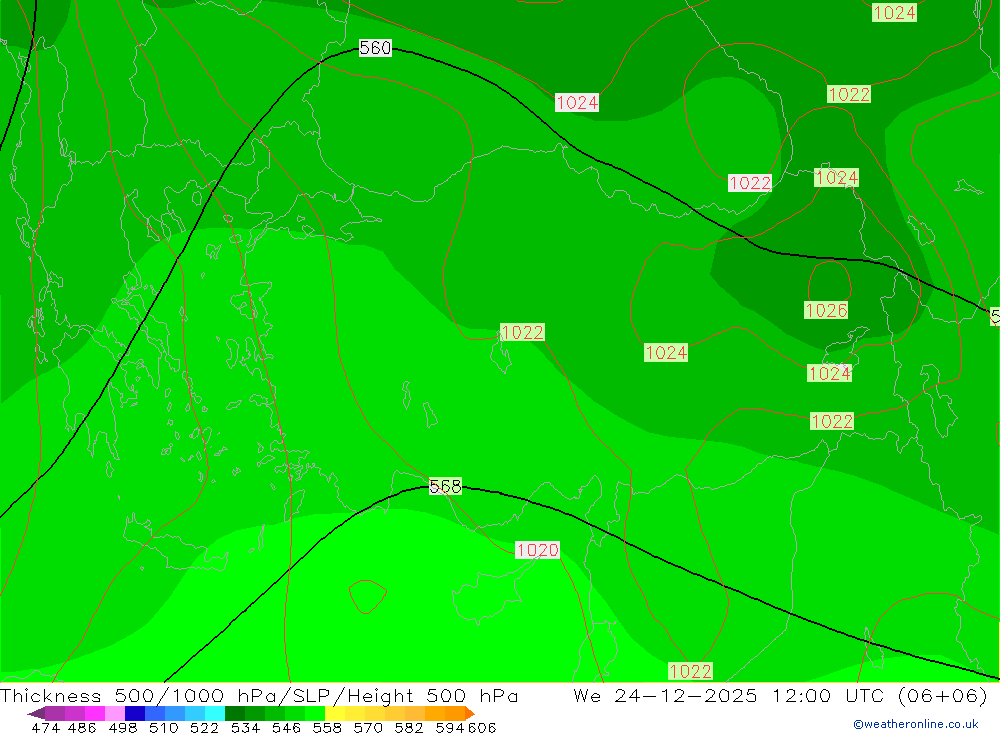This screenshot has width=1000, height=733.
Task: Click the legend value 570
Action: pyautogui.click(x=367, y=728)
